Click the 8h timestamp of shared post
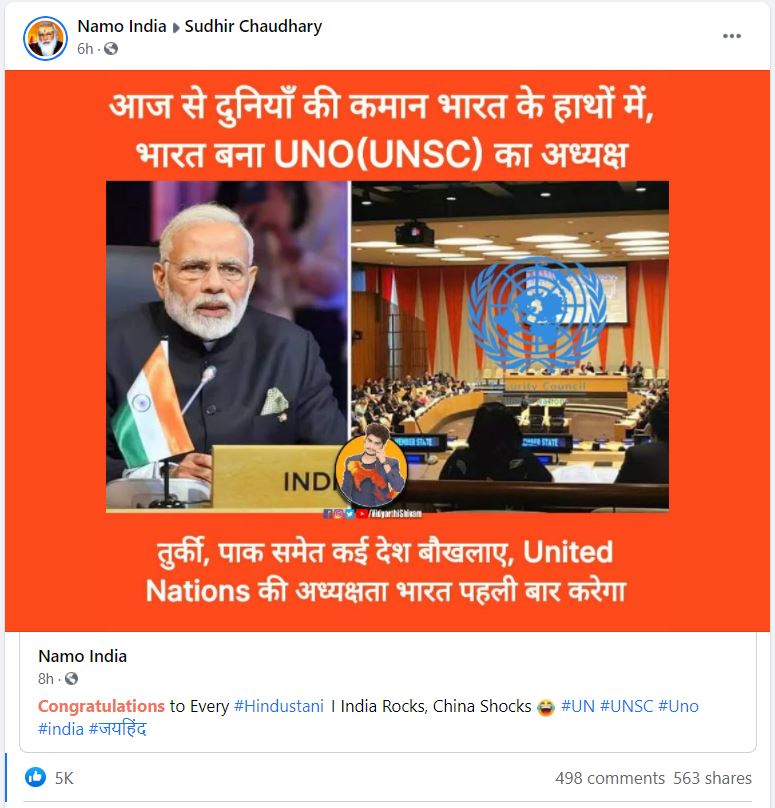Screen dimensions: 775x808 pyautogui.click(x=46, y=679)
